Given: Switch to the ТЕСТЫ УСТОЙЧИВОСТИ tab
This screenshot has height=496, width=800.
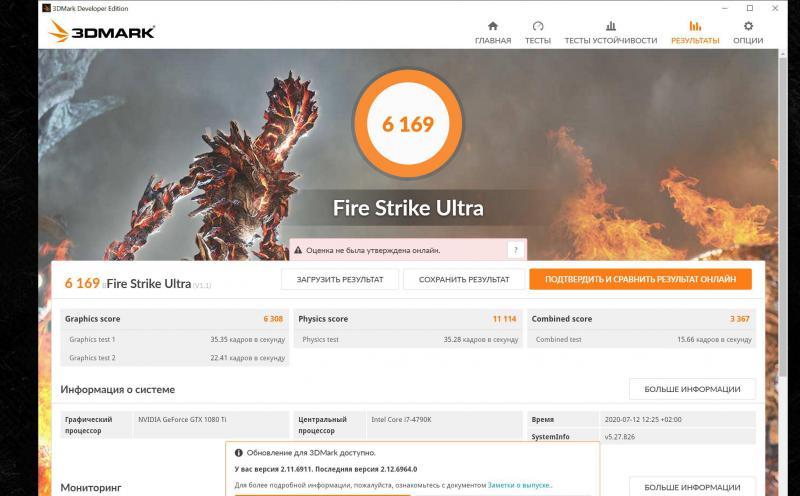Looking at the screenshot, I should pyautogui.click(x=610, y=32).
